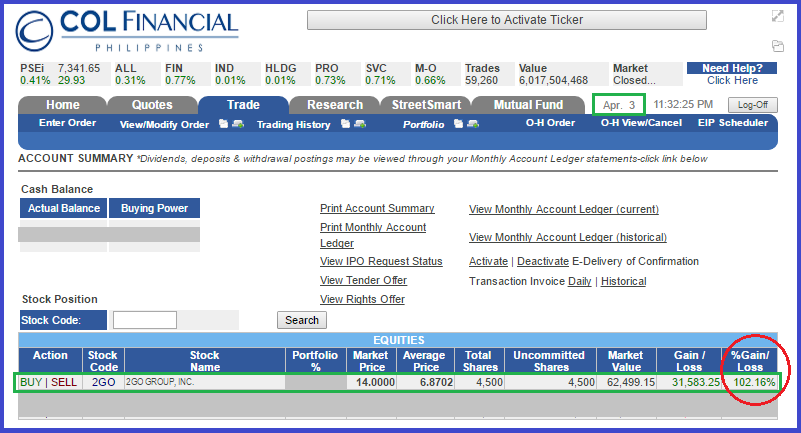The image size is (801, 433).
Task: Open Transaction Invoice Historical link
Action: (623, 281)
